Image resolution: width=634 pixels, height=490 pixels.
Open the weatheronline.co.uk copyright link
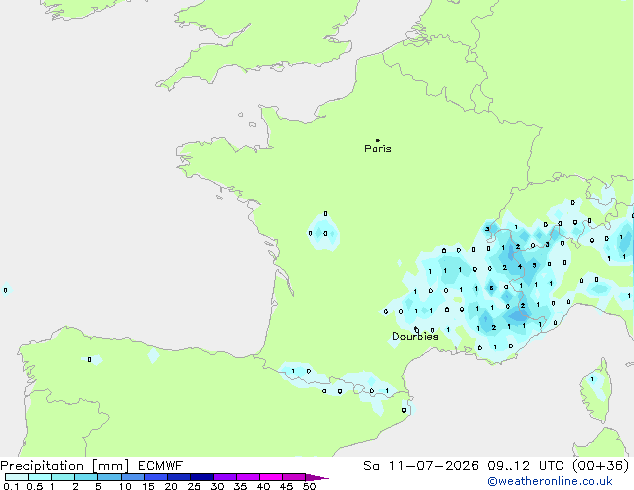550,481
